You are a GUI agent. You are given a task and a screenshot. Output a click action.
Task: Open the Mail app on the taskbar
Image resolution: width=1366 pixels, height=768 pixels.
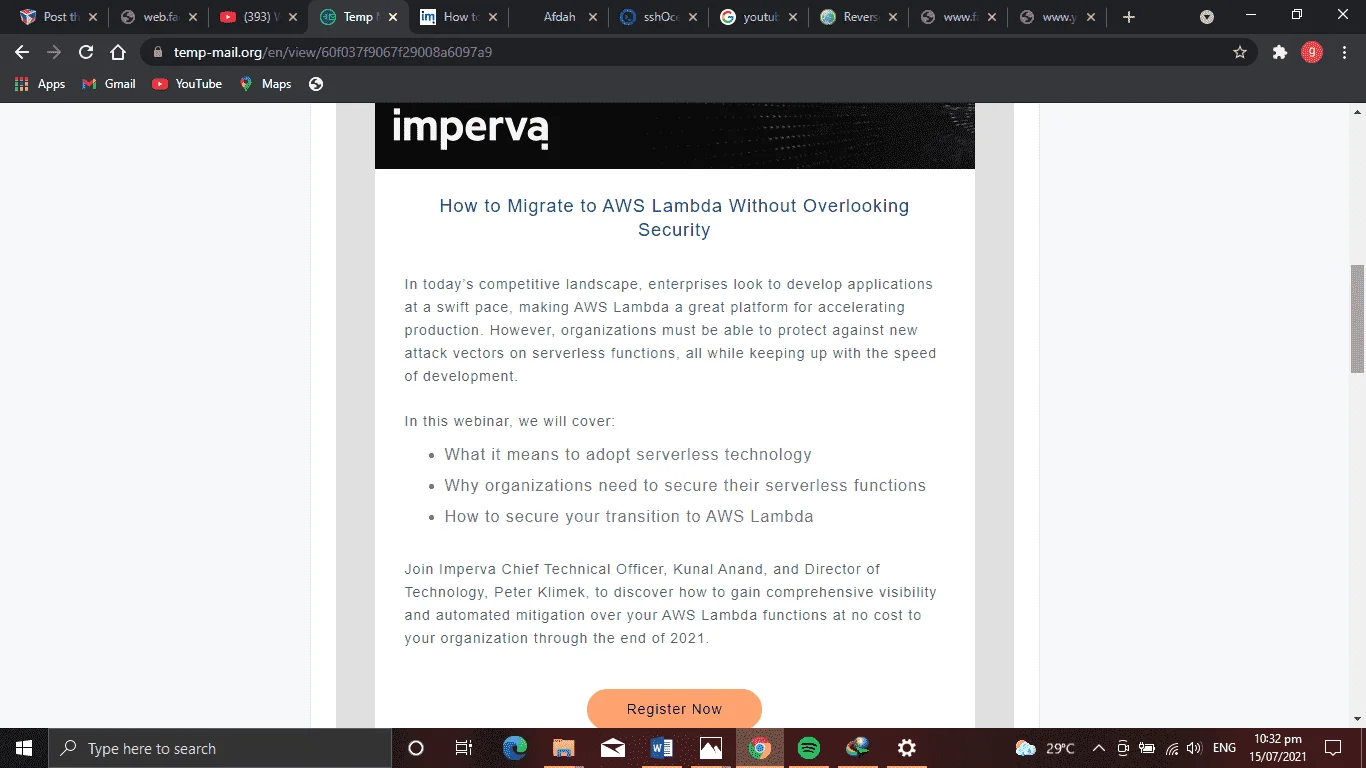coord(613,748)
